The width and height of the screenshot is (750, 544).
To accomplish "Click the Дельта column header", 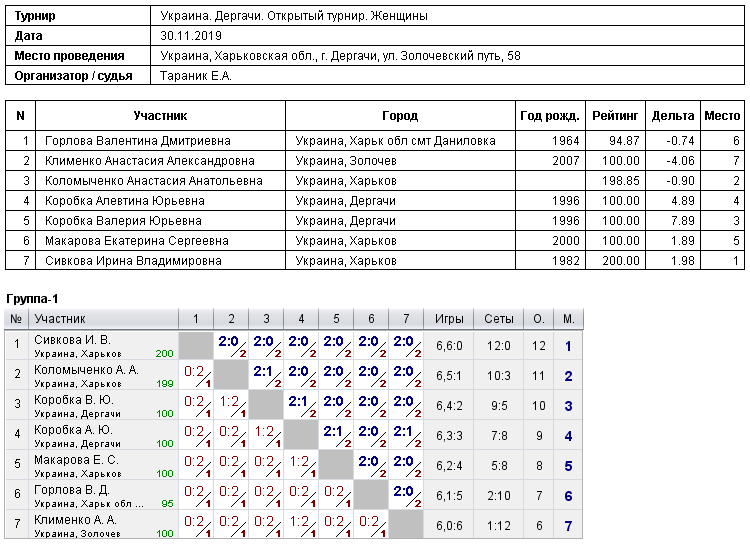I will point(673,115).
